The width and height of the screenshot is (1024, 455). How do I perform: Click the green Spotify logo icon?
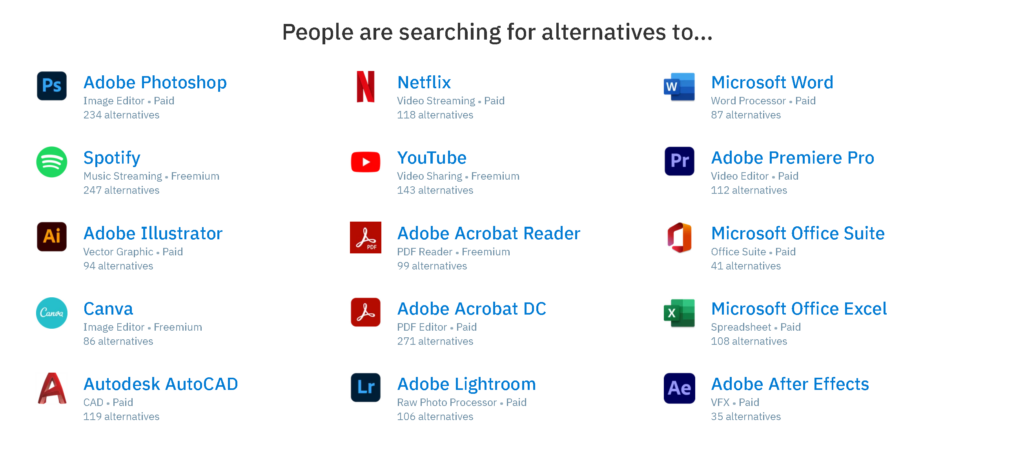pyautogui.click(x=52, y=161)
